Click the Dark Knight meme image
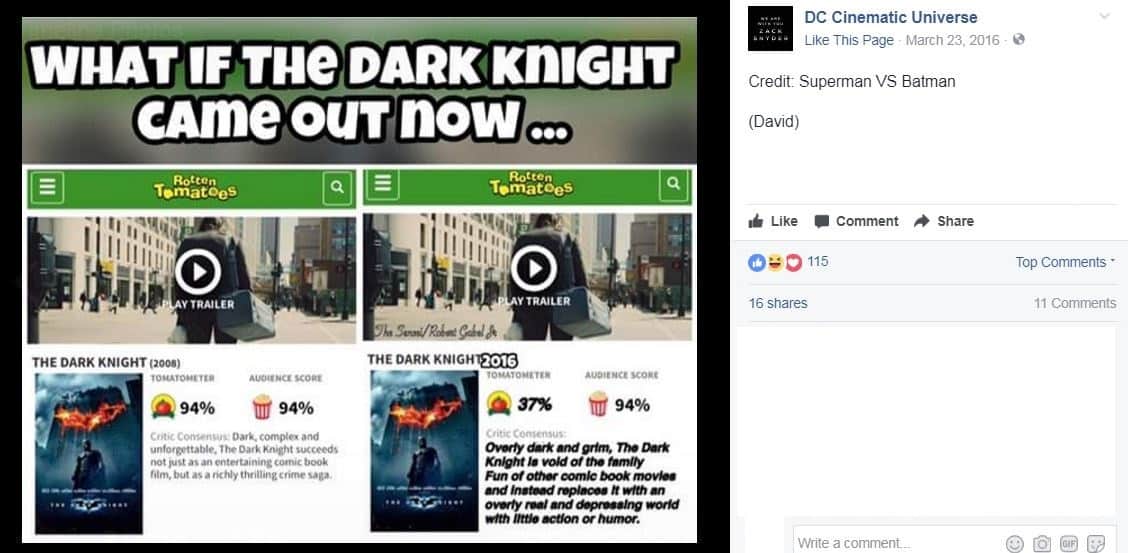This screenshot has height=553, width=1128. click(x=359, y=280)
